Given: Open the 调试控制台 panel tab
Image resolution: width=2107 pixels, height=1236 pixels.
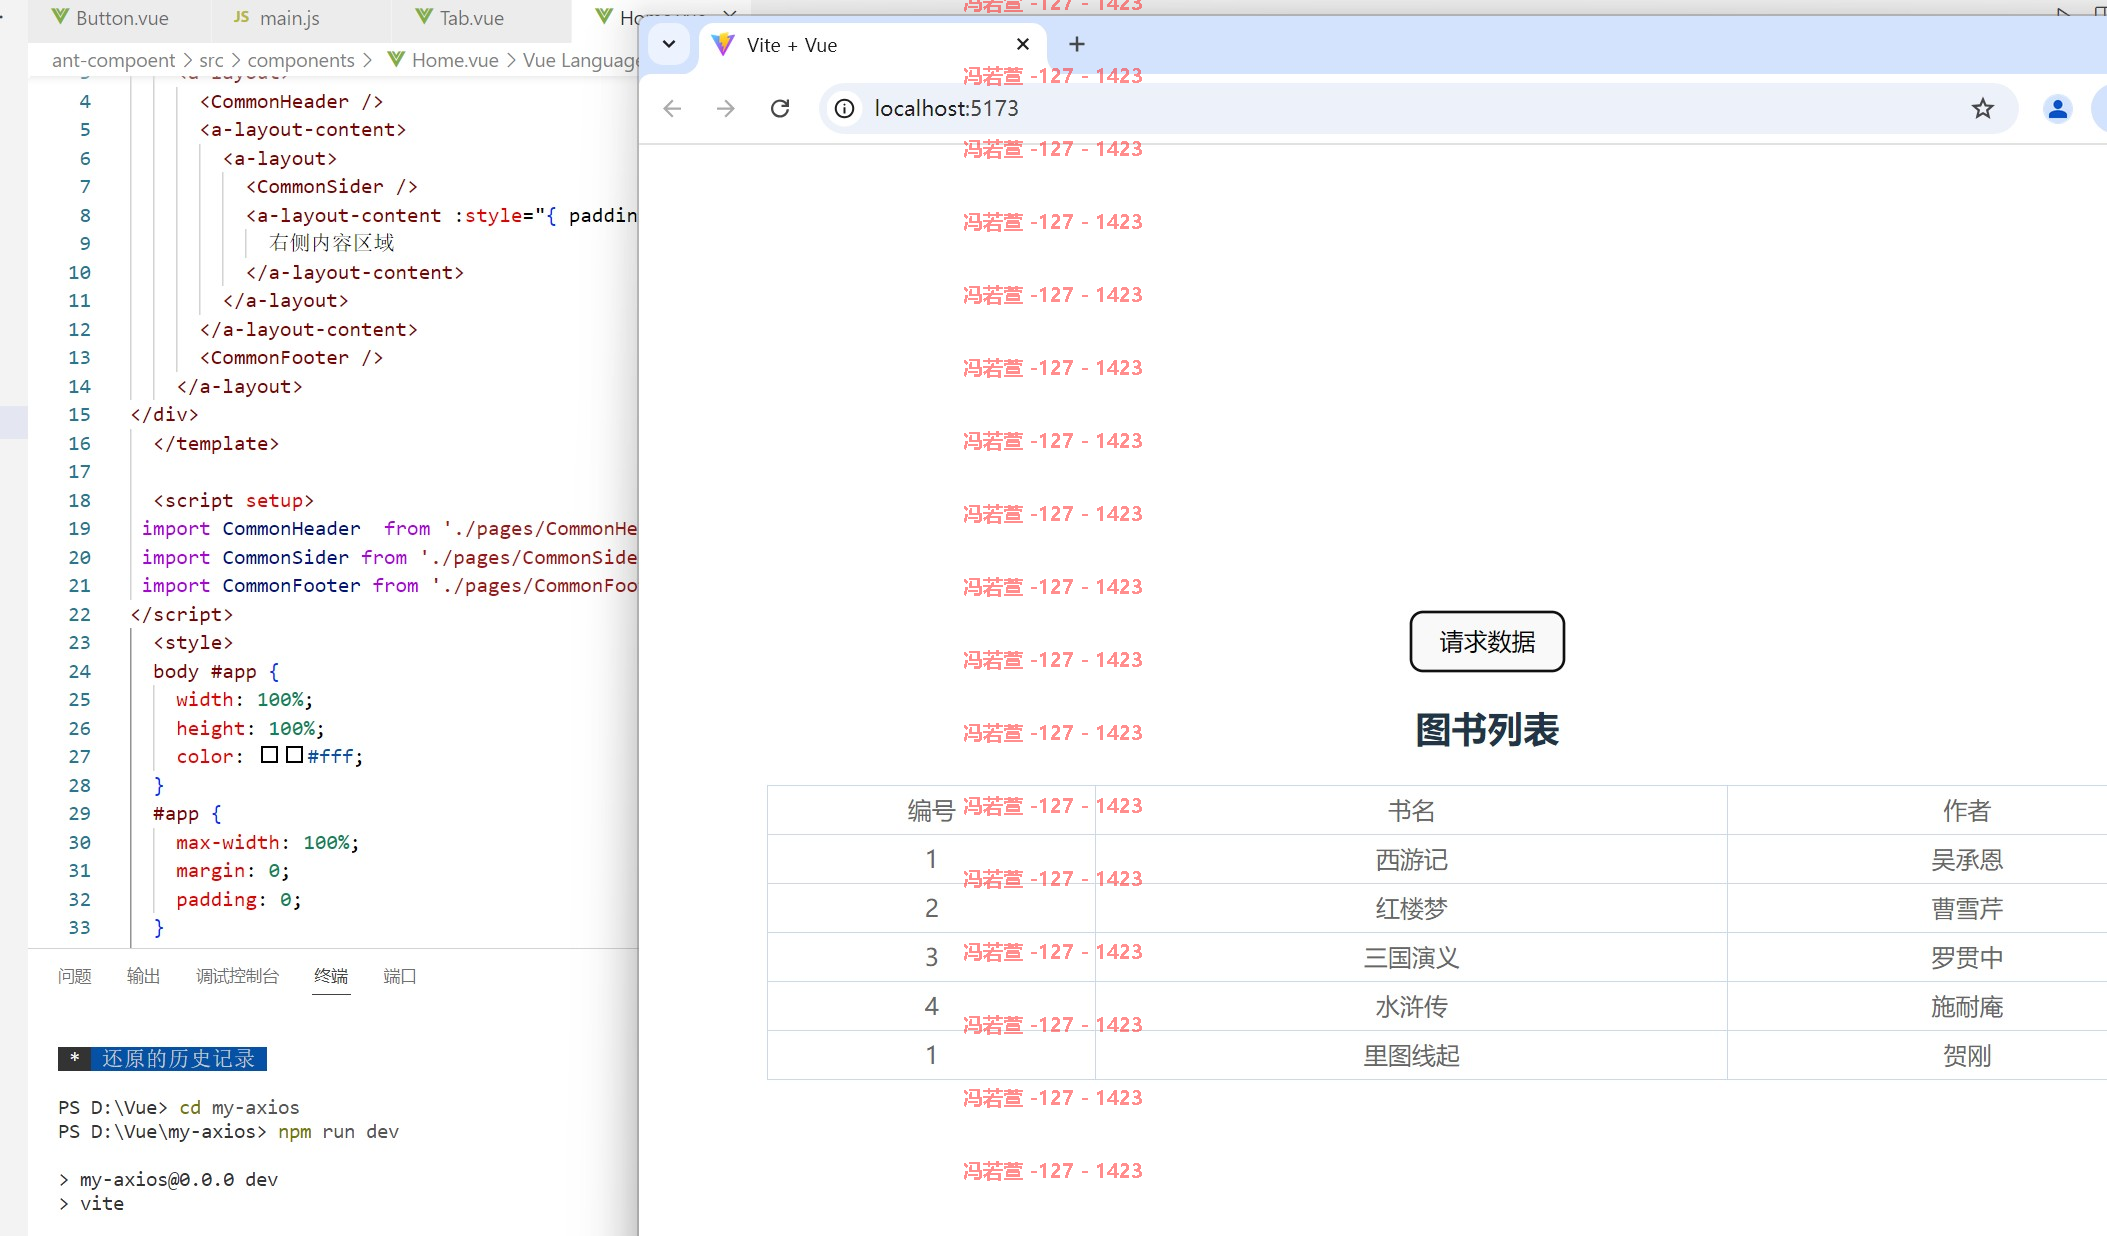Looking at the screenshot, I should point(237,976).
